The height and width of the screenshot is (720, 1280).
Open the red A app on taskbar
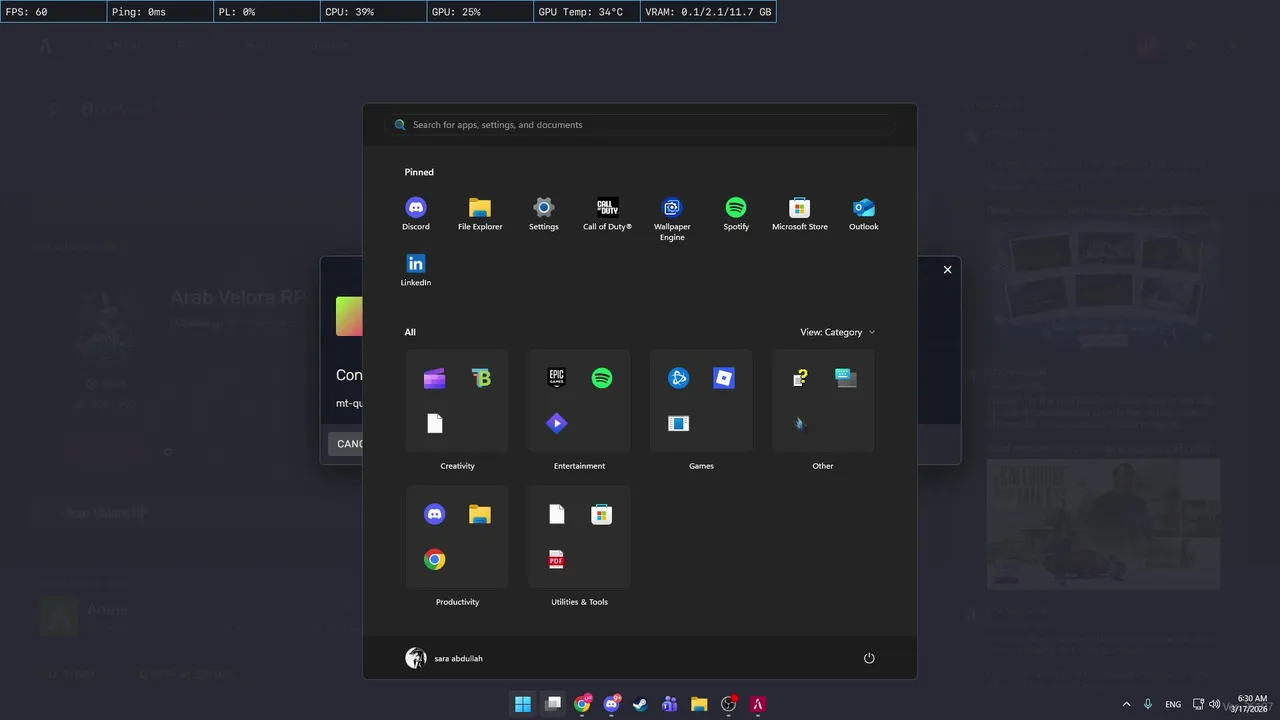coord(758,704)
